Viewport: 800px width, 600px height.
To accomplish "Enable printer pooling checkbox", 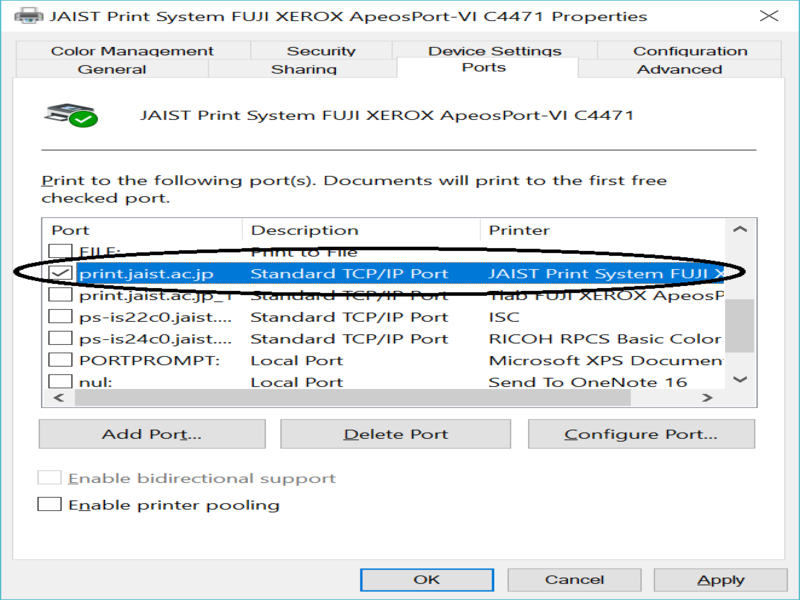I will (49, 505).
